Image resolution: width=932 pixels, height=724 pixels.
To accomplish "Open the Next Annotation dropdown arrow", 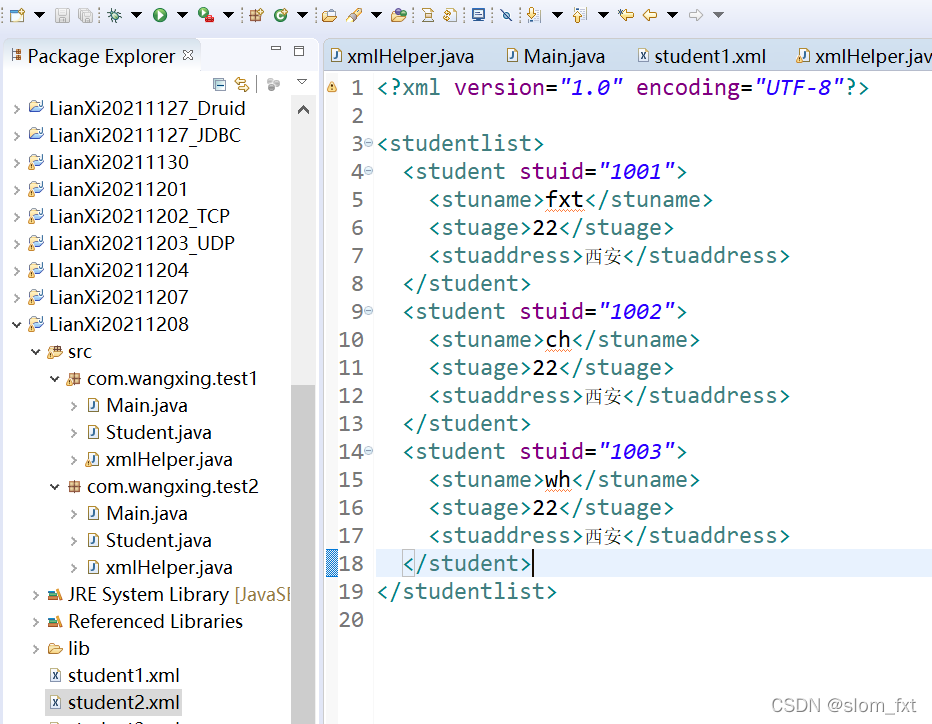I will 557,15.
